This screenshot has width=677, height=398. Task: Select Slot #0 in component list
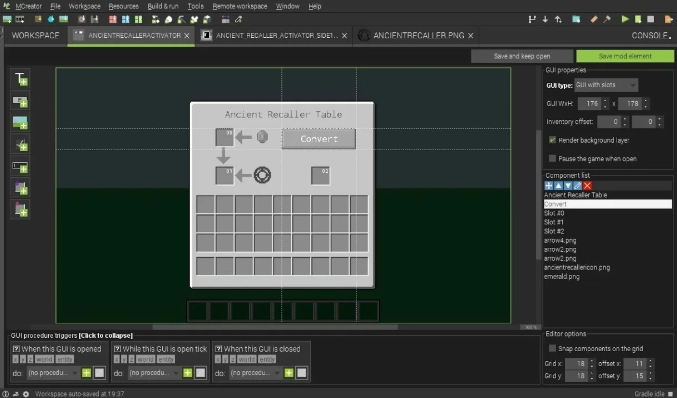[x=607, y=213]
